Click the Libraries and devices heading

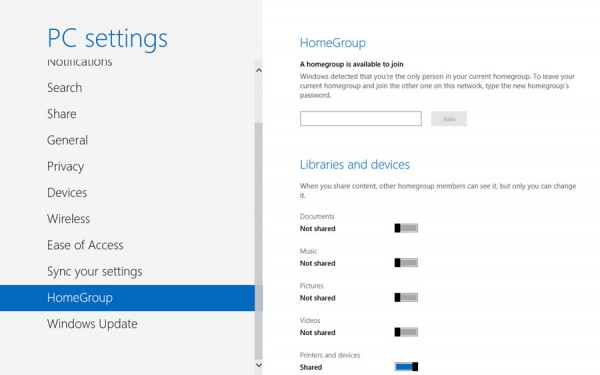click(354, 165)
